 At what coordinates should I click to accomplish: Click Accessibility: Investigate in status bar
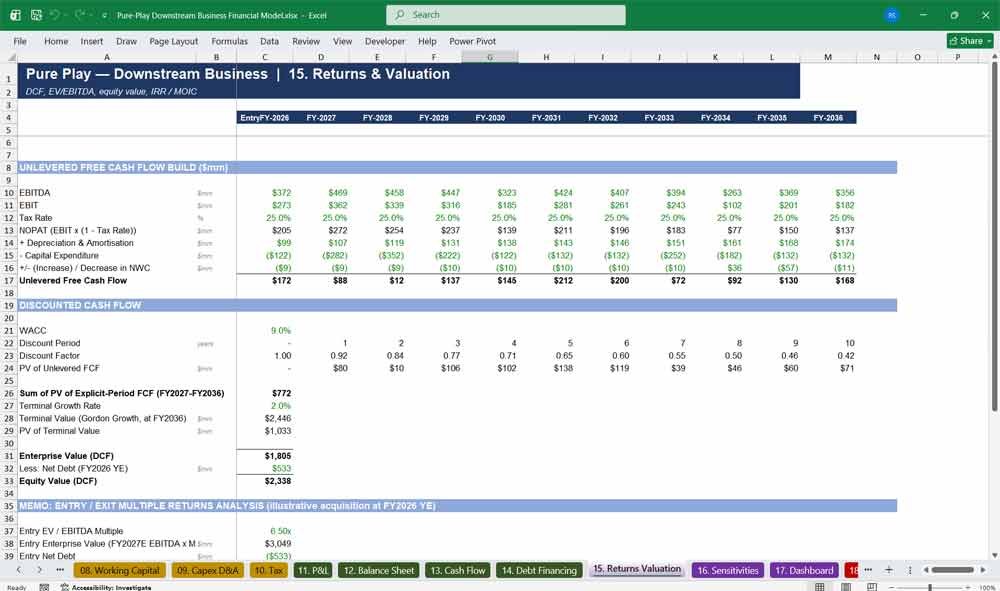(106, 587)
